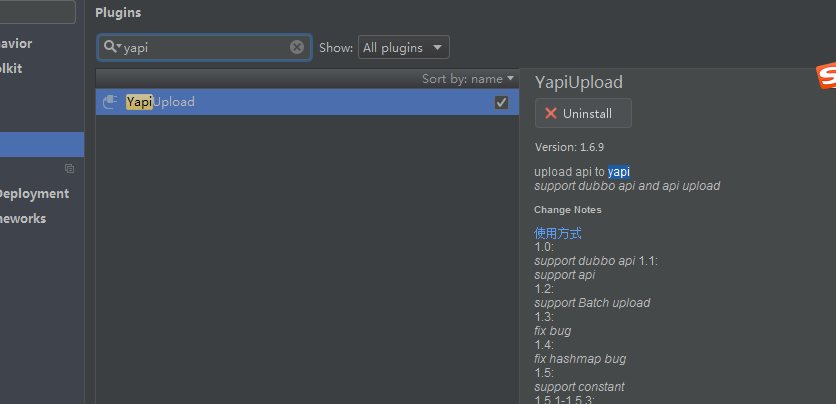The width and height of the screenshot is (836, 404).
Task: Open the 使用方式 link
Action: coord(558,233)
